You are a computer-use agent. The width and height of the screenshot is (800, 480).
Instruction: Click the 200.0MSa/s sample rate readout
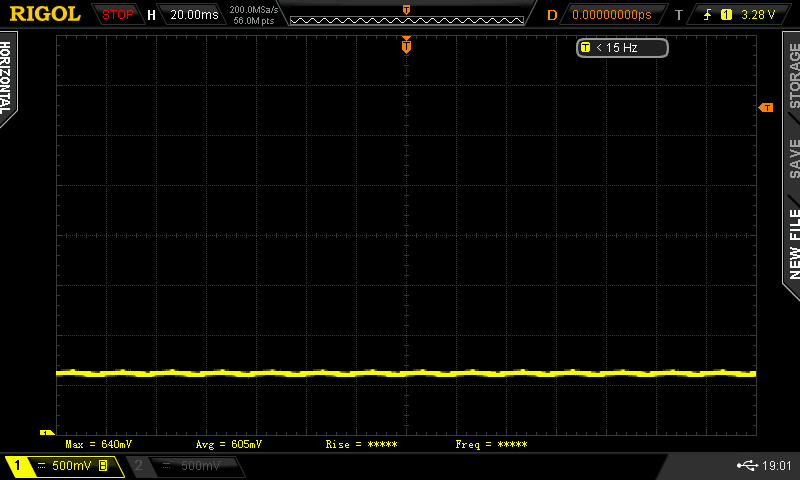(x=254, y=10)
